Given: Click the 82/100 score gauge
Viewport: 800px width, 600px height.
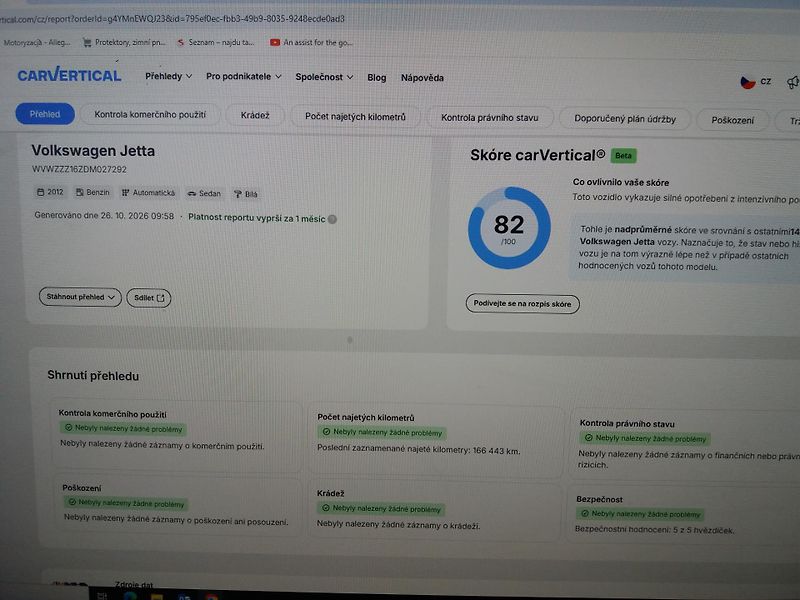Looking at the screenshot, I should (x=509, y=228).
